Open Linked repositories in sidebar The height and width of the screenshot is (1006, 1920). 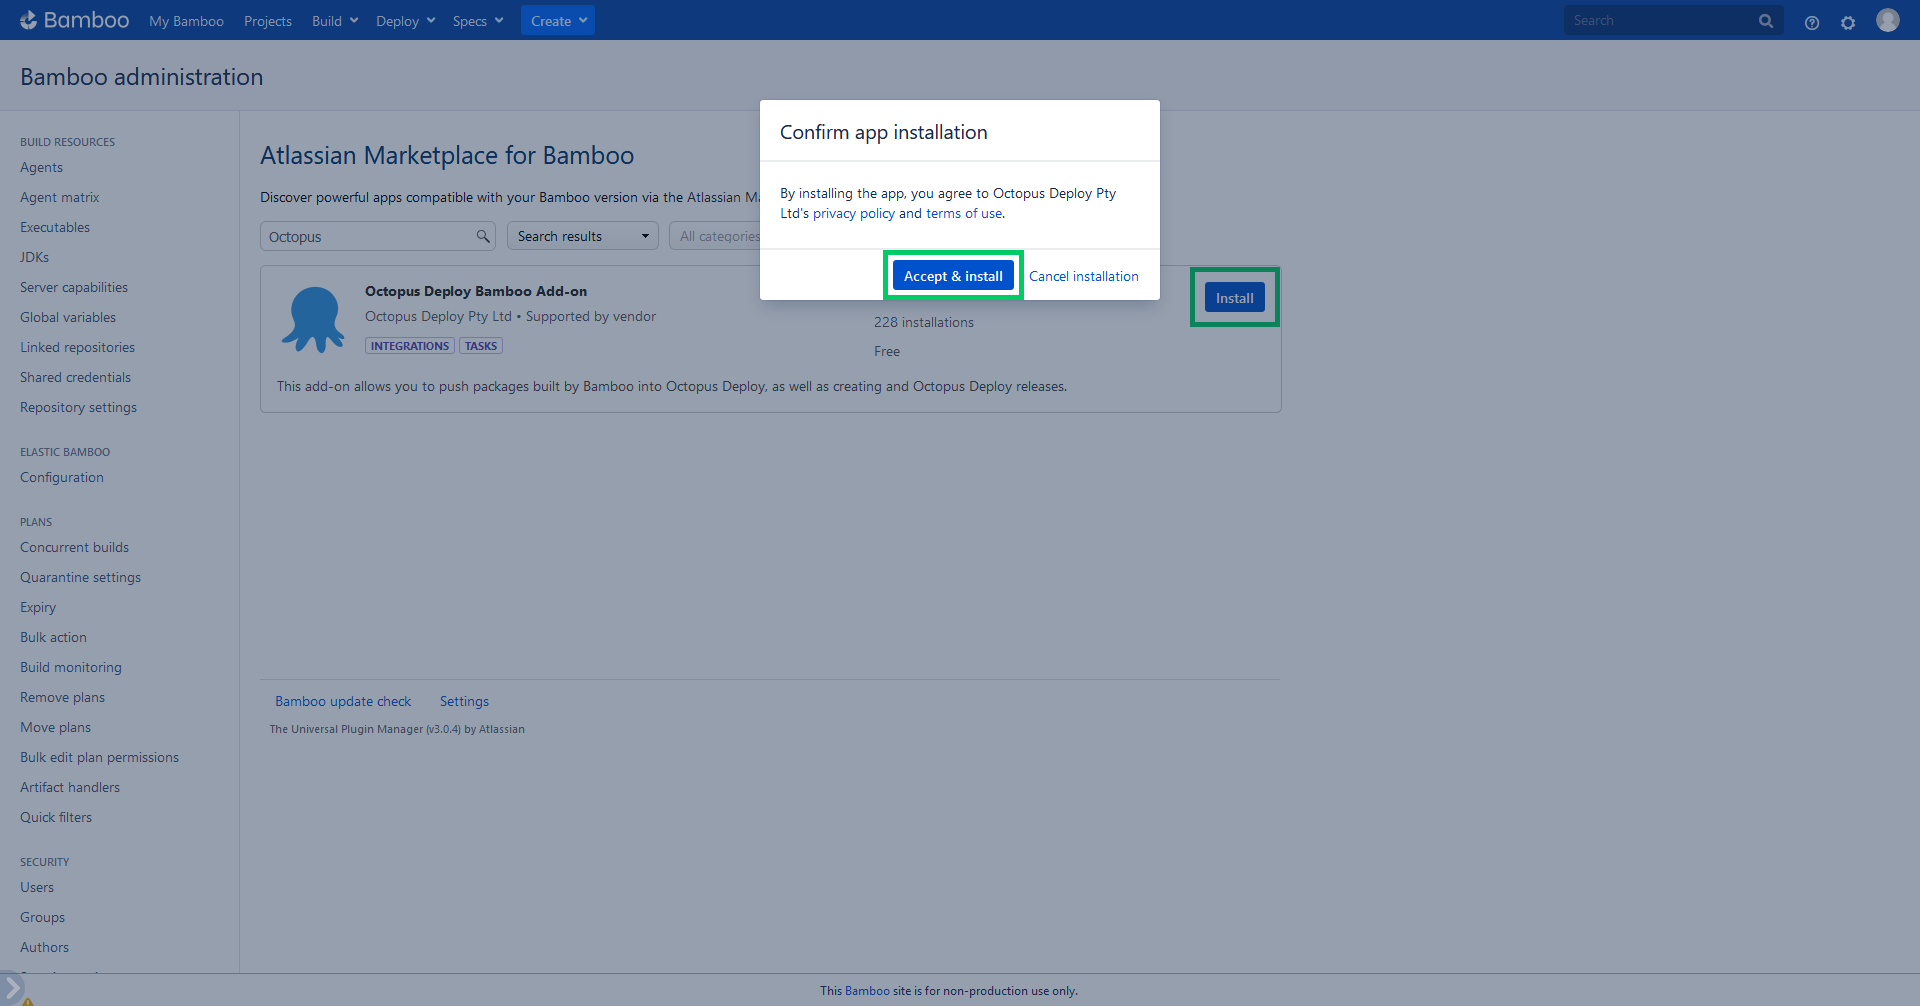(x=77, y=347)
